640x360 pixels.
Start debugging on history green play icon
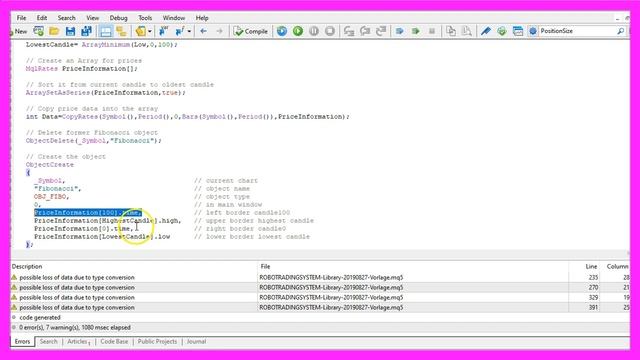pyautogui.click(x=298, y=31)
